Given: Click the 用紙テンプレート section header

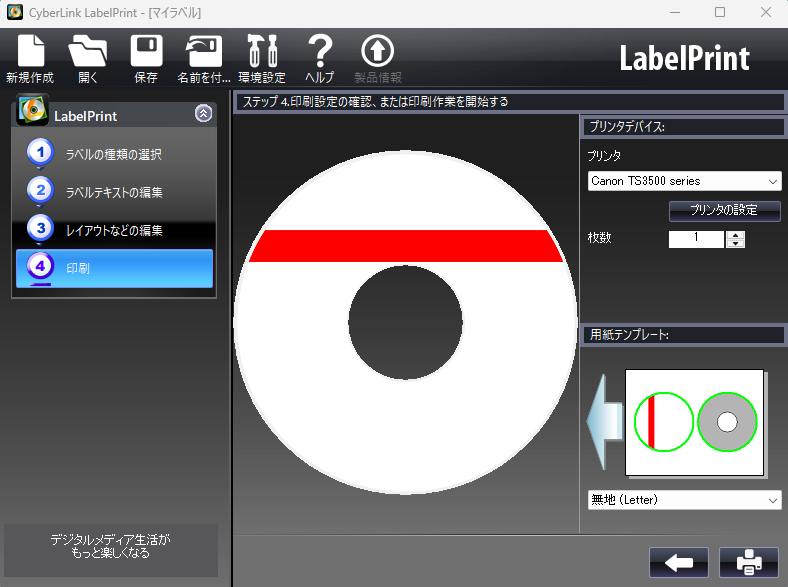Looking at the screenshot, I should (x=683, y=335).
